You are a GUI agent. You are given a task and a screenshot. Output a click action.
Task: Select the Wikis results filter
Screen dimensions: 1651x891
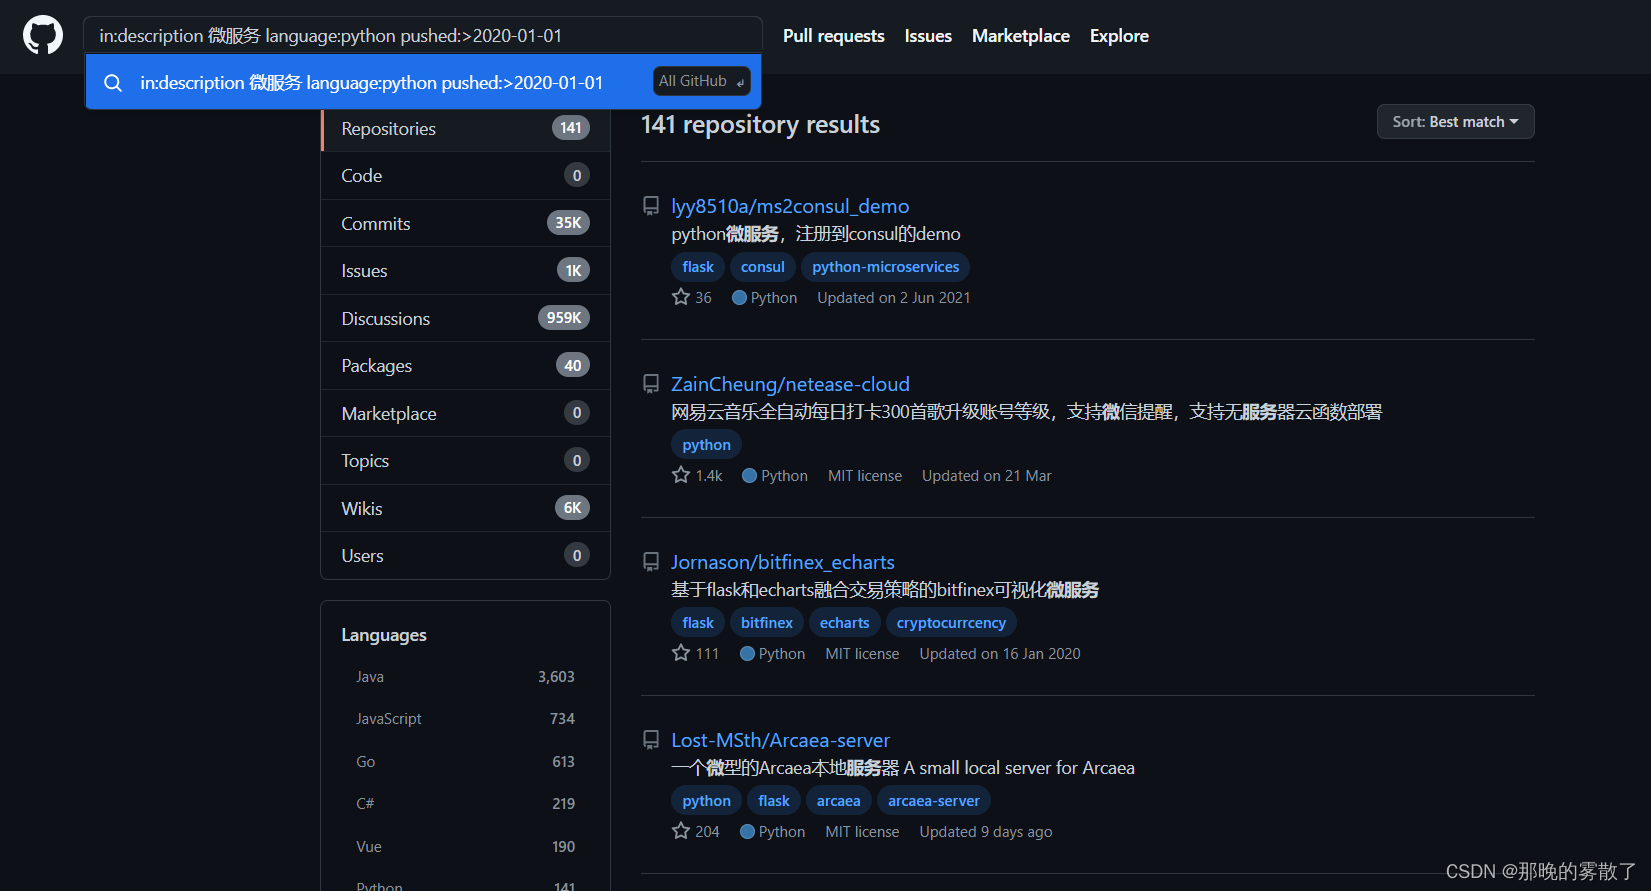pyautogui.click(x=466, y=508)
